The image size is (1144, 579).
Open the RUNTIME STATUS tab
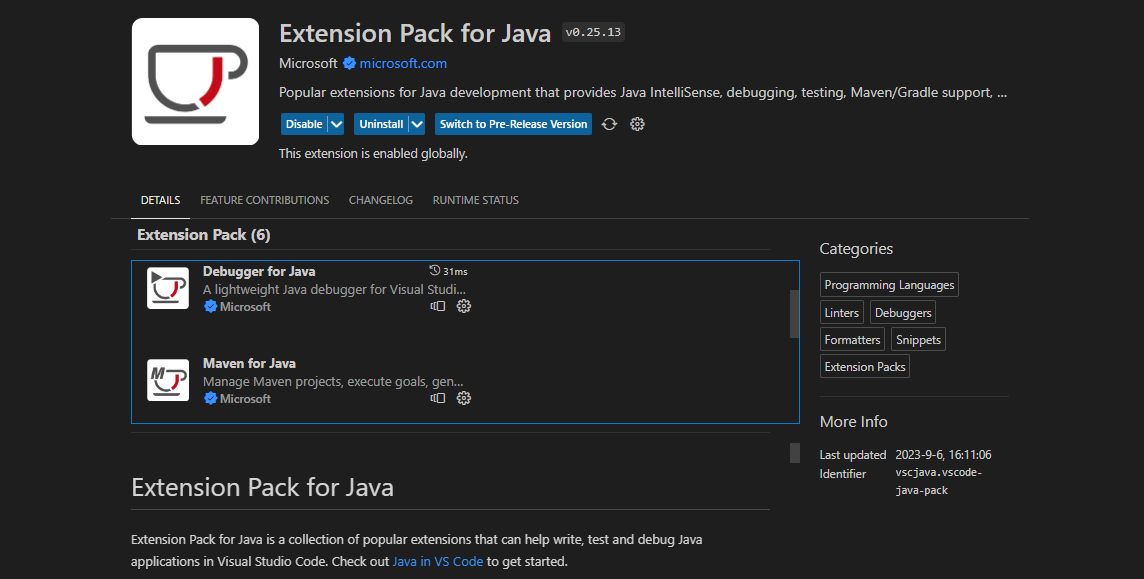[475, 199]
